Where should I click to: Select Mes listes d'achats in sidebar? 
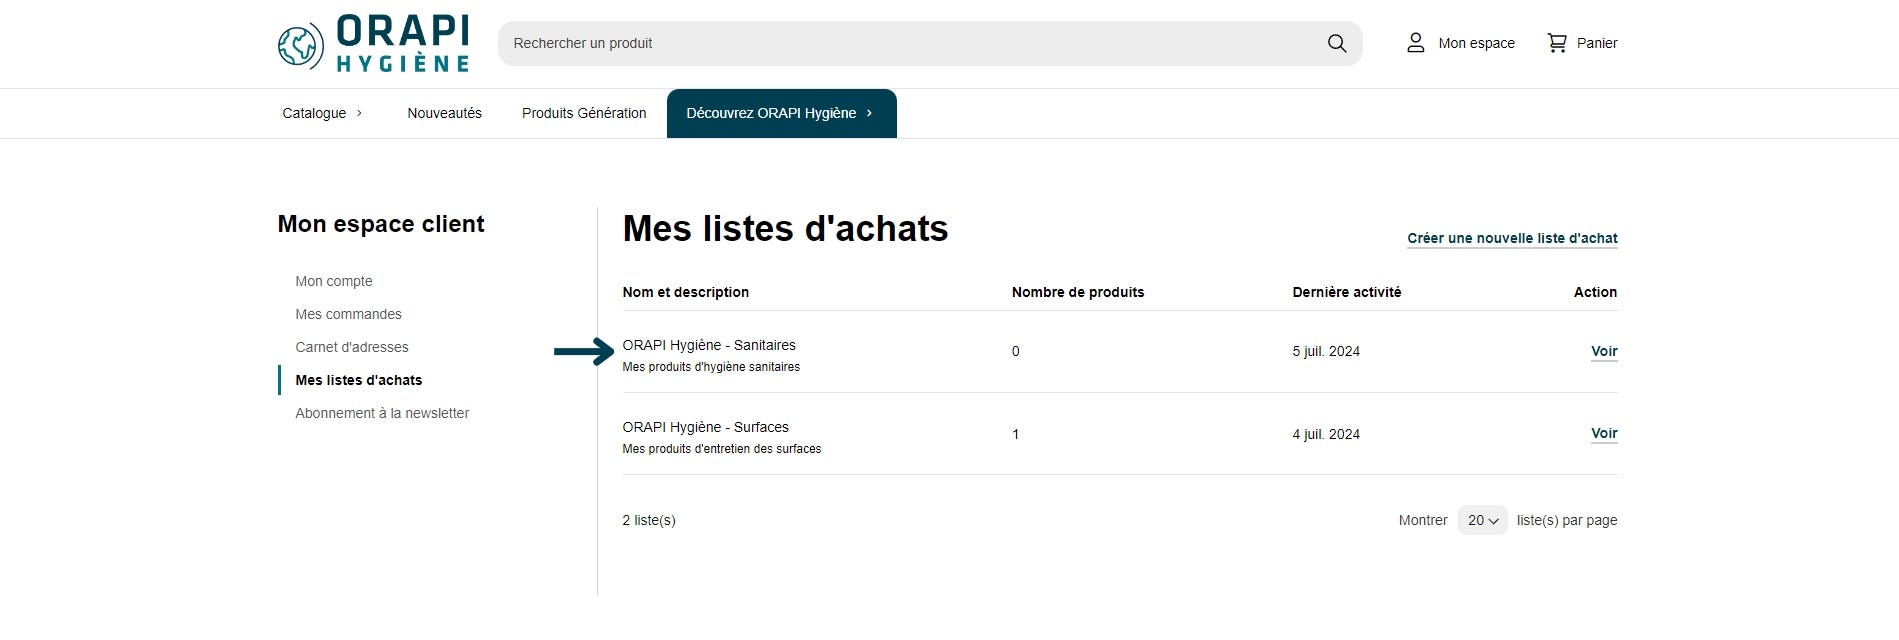[x=359, y=380]
